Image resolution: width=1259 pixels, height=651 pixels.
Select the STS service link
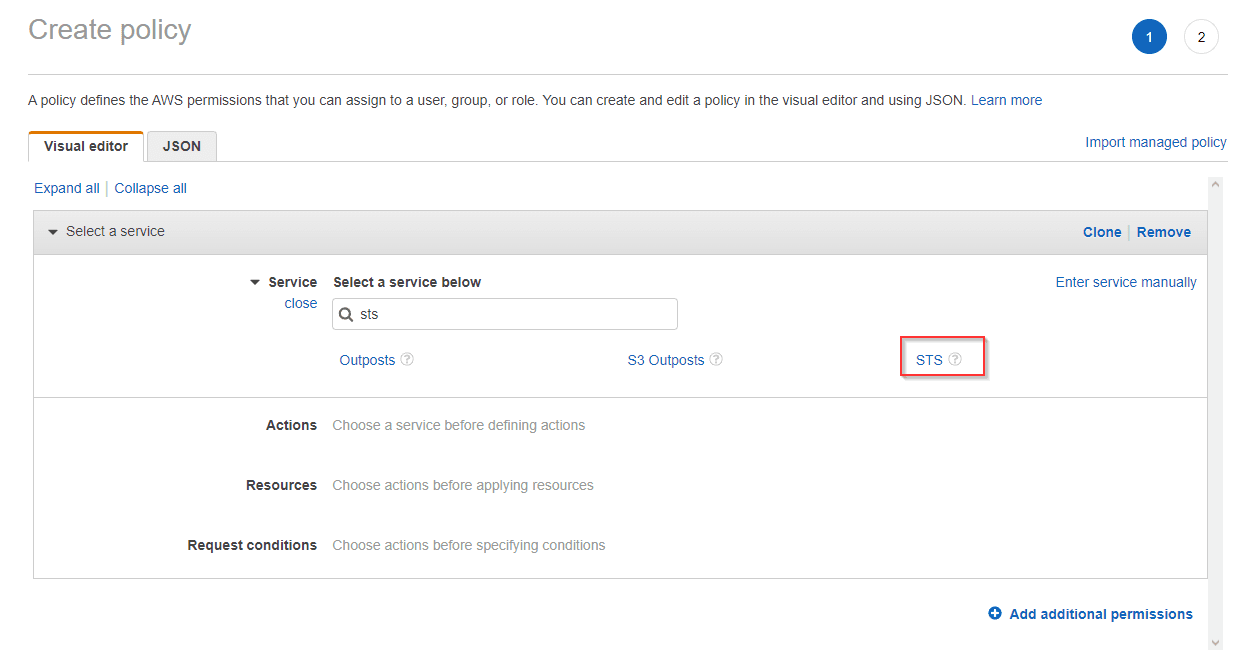pyautogui.click(x=929, y=360)
